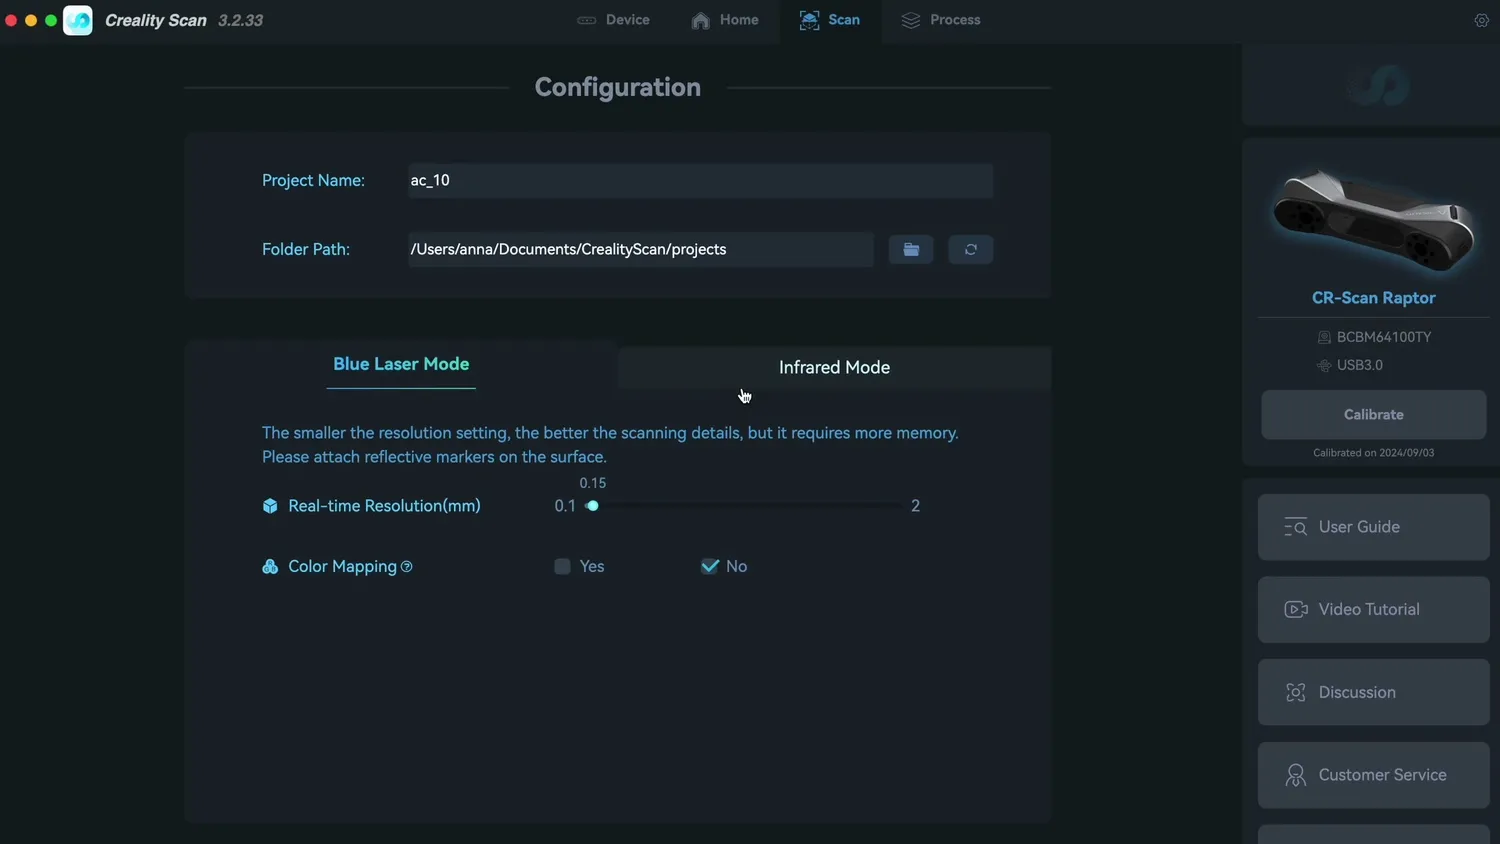Click the slider minimum value 0.1
The height and width of the screenshot is (844, 1500).
pos(565,506)
